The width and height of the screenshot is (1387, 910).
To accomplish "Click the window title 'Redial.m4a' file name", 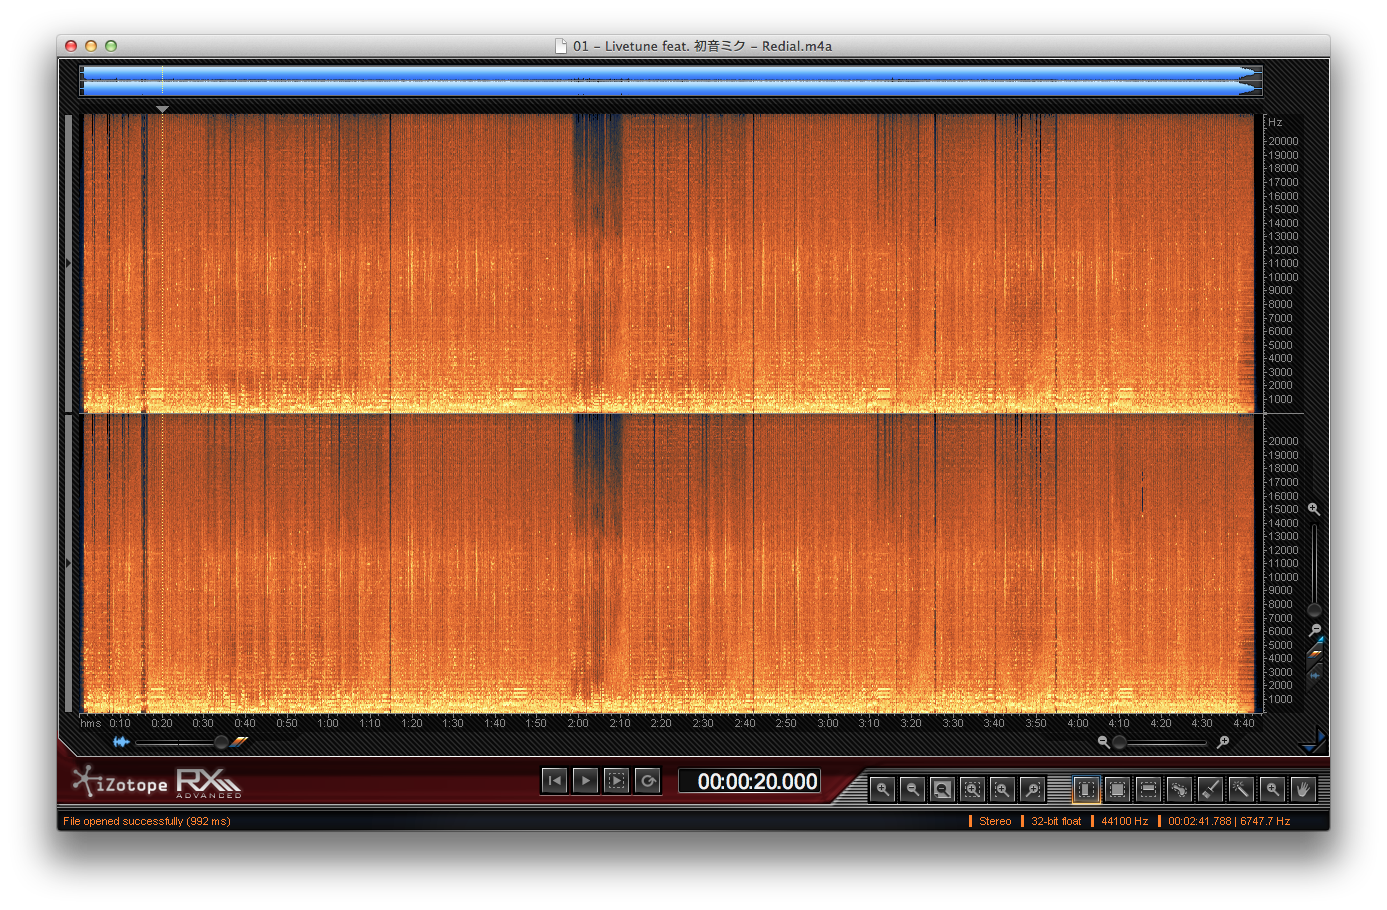I will click(797, 46).
